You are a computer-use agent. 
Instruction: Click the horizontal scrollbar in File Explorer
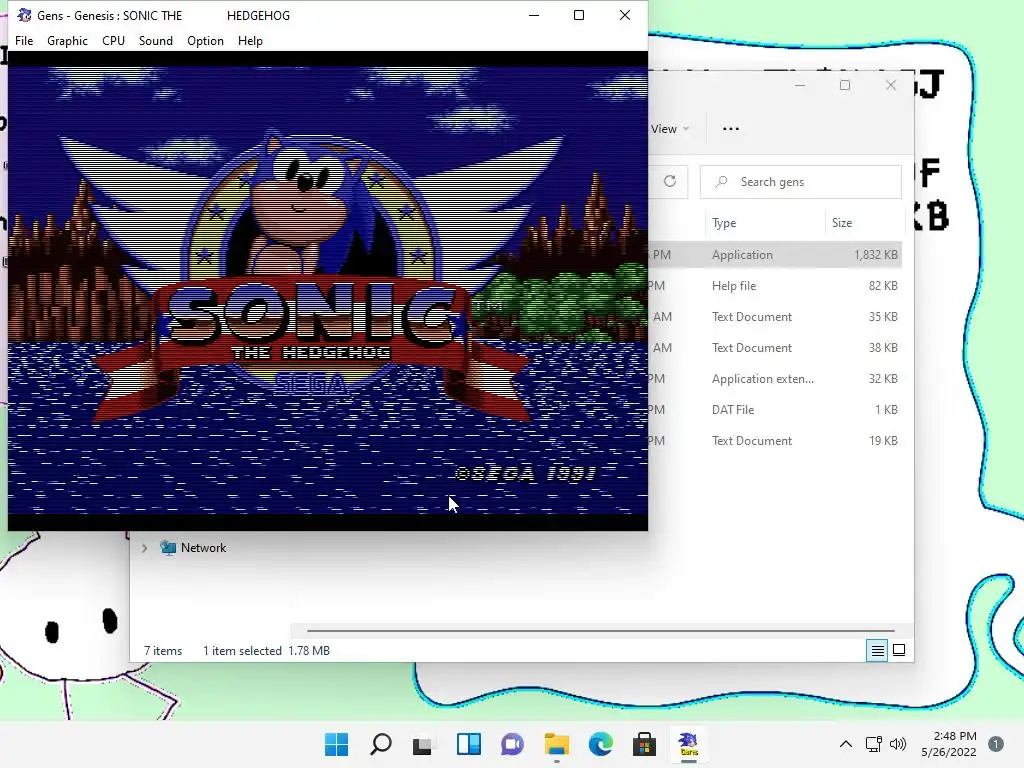[x=600, y=631]
